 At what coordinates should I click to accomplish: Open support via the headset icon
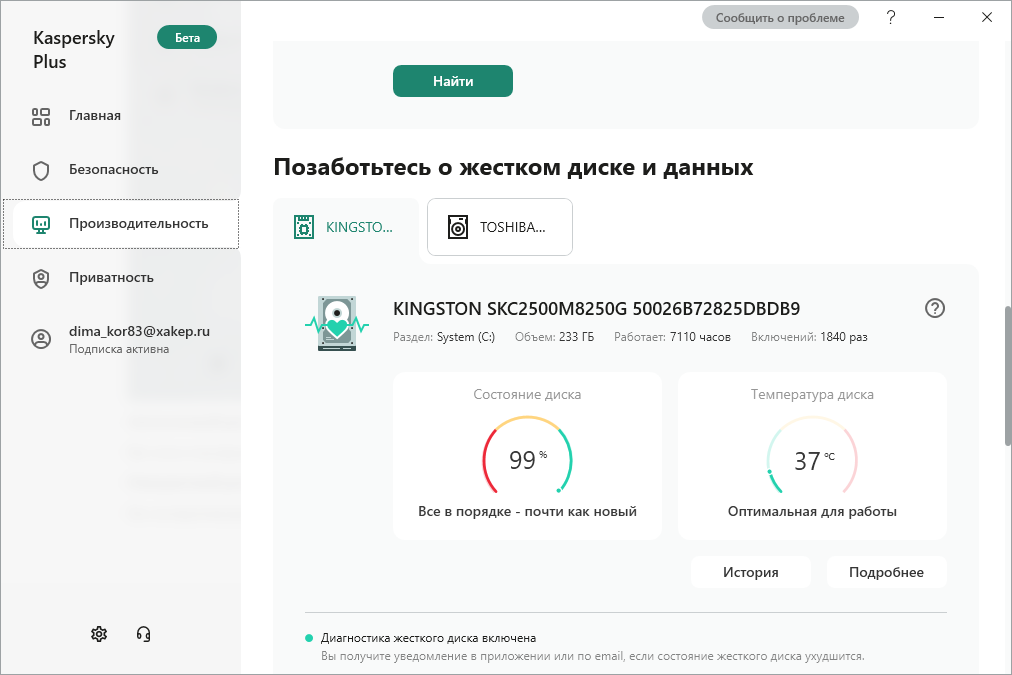(143, 634)
